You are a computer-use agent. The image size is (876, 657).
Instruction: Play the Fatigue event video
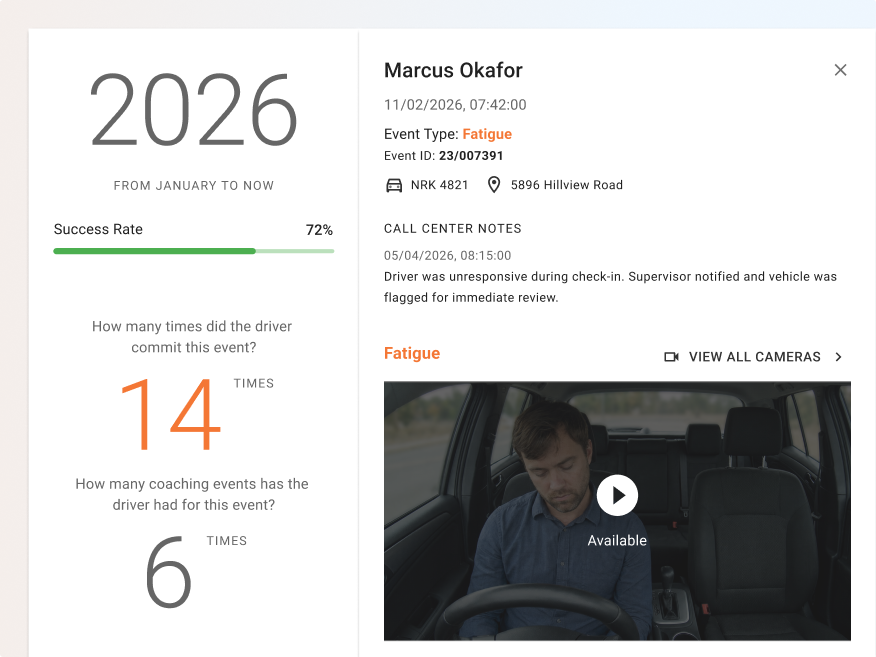pos(617,496)
